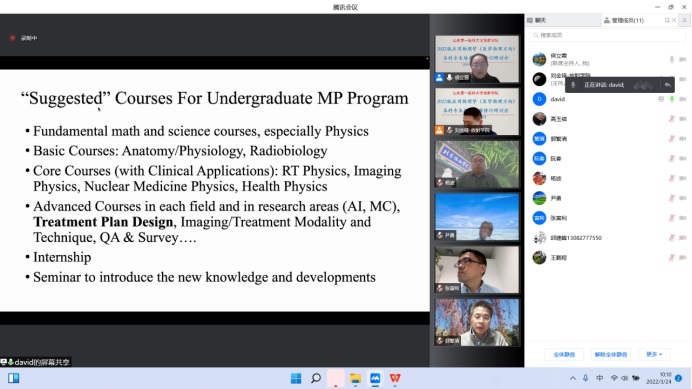The height and width of the screenshot is (389, 692).
Task: Close the 管理成员 members panel
Action: point(674,20)
